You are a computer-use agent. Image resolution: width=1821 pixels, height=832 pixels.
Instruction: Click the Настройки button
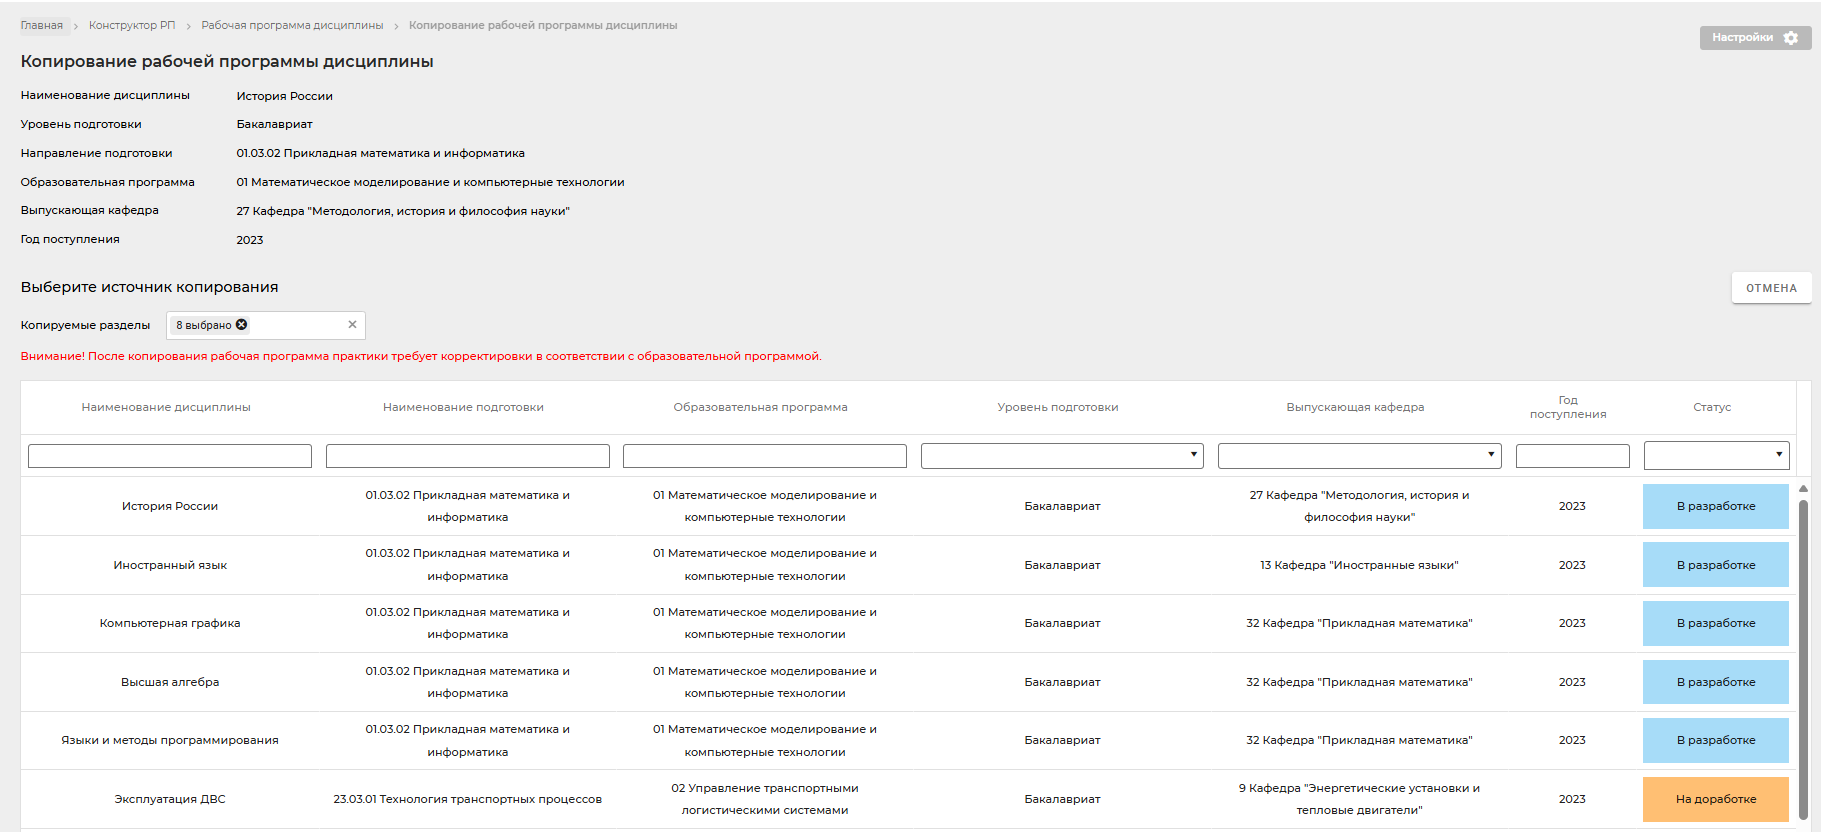pos(1755,38)
